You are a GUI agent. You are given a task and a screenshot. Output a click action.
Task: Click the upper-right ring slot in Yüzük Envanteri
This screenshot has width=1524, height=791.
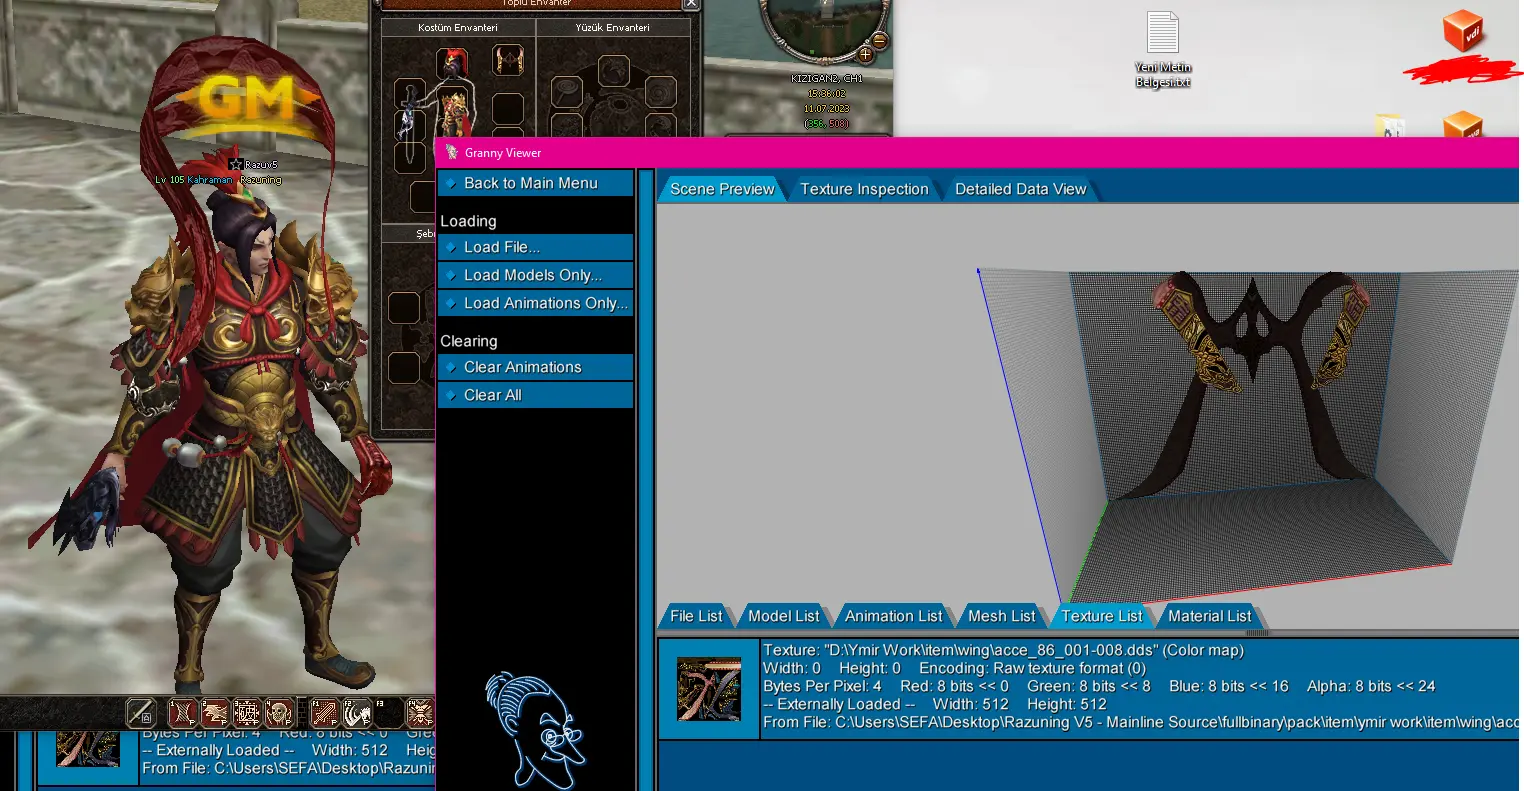[661, 92]
